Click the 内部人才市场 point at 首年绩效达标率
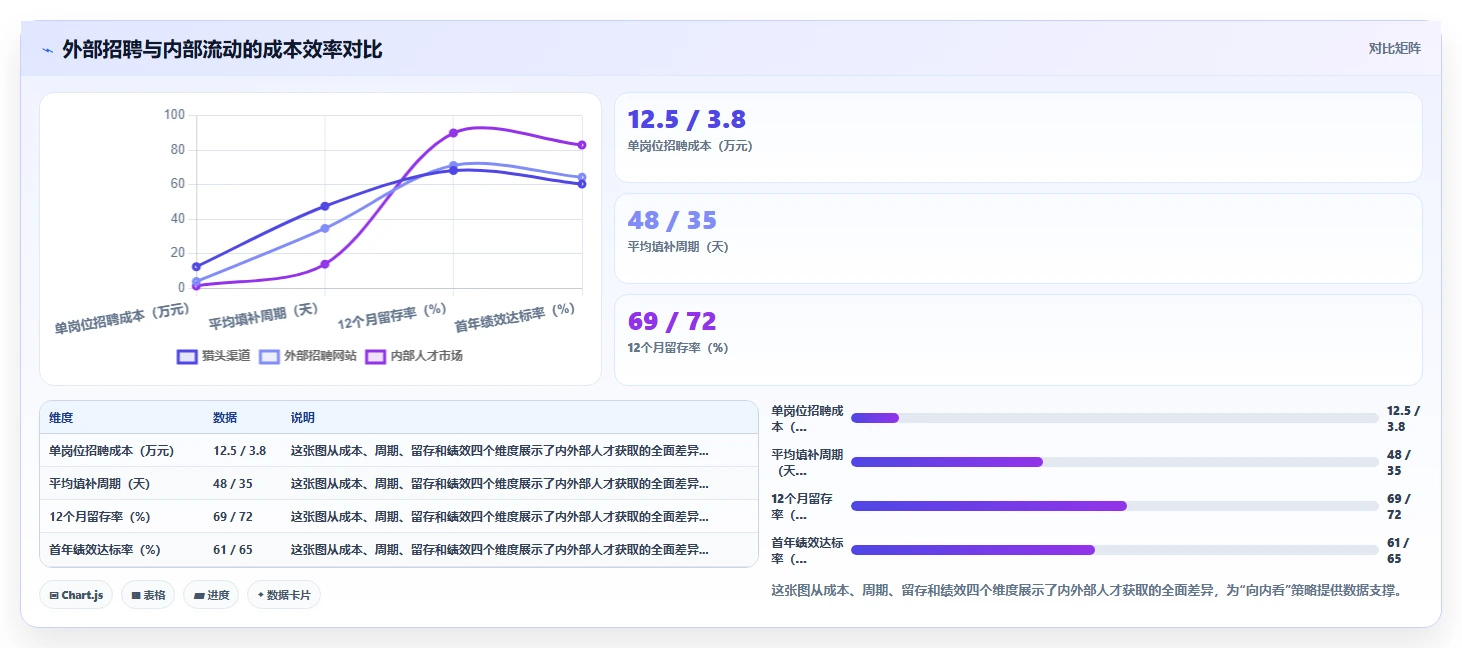 (582, 145)
